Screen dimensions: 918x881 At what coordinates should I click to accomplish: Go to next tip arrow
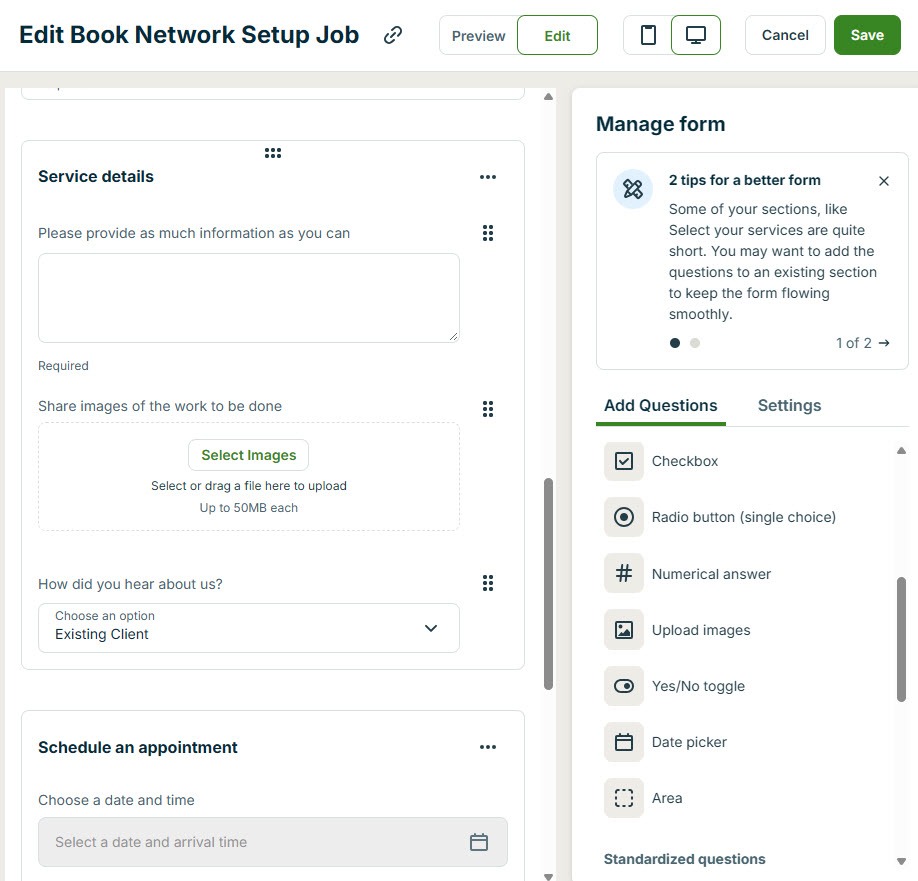884,343
